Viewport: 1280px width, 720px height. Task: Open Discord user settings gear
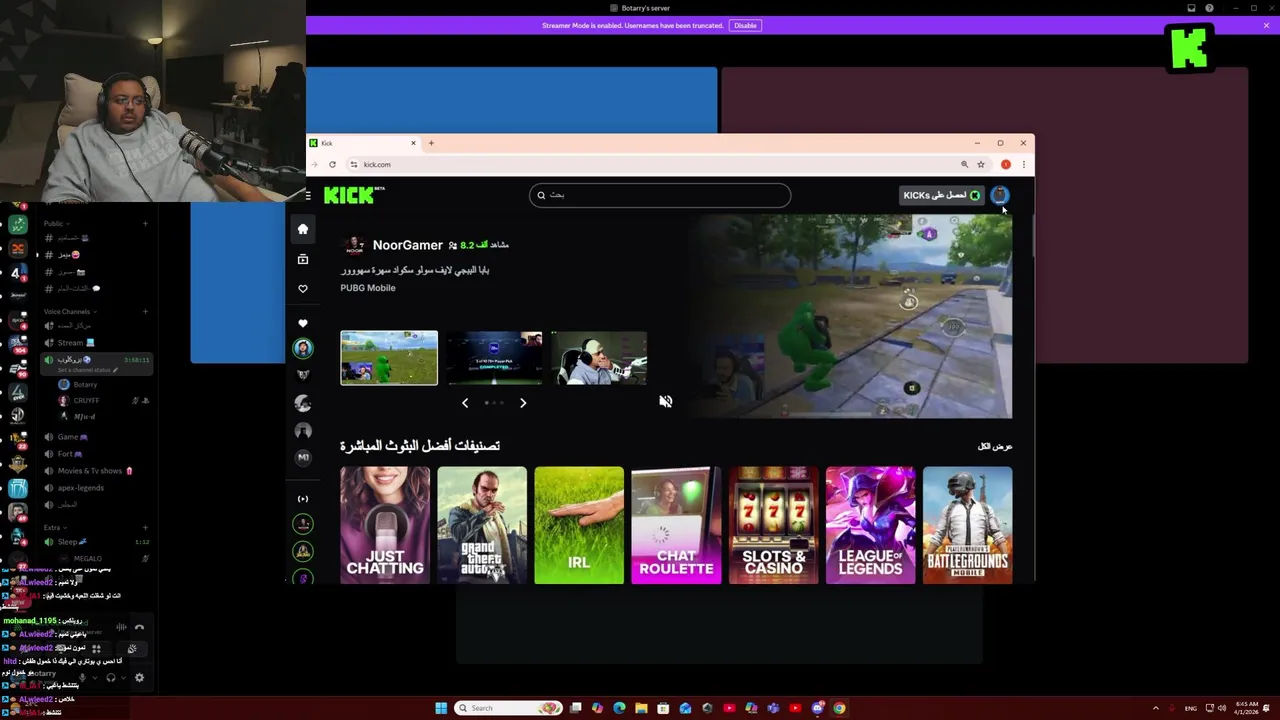[x=139, y=677]
